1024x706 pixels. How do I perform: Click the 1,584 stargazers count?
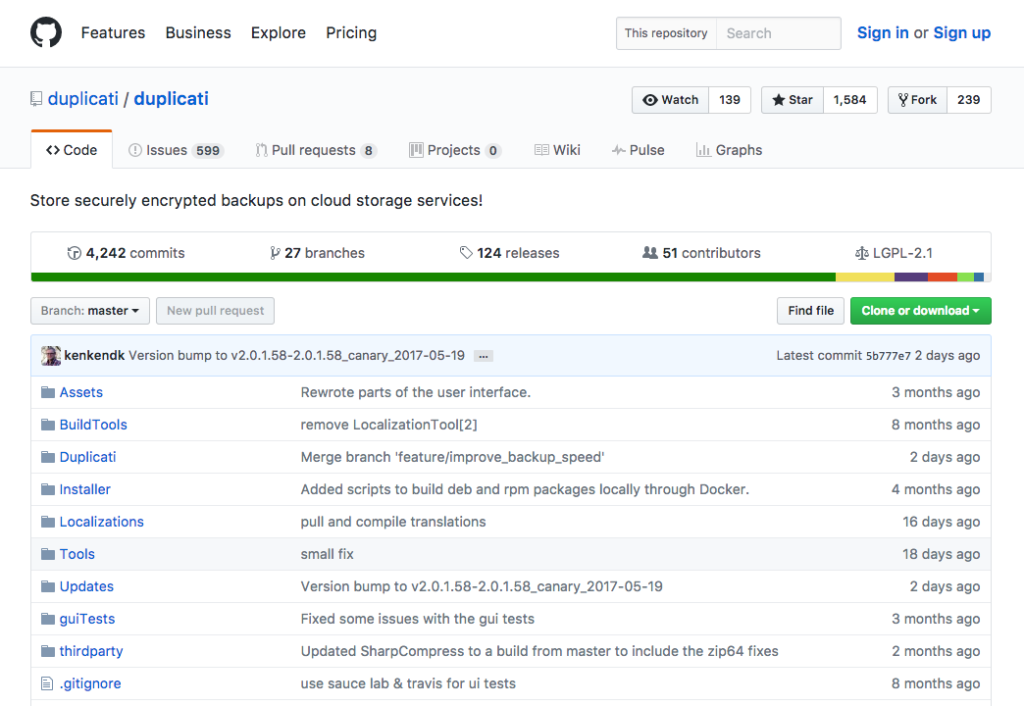click(x=850, y=100)
